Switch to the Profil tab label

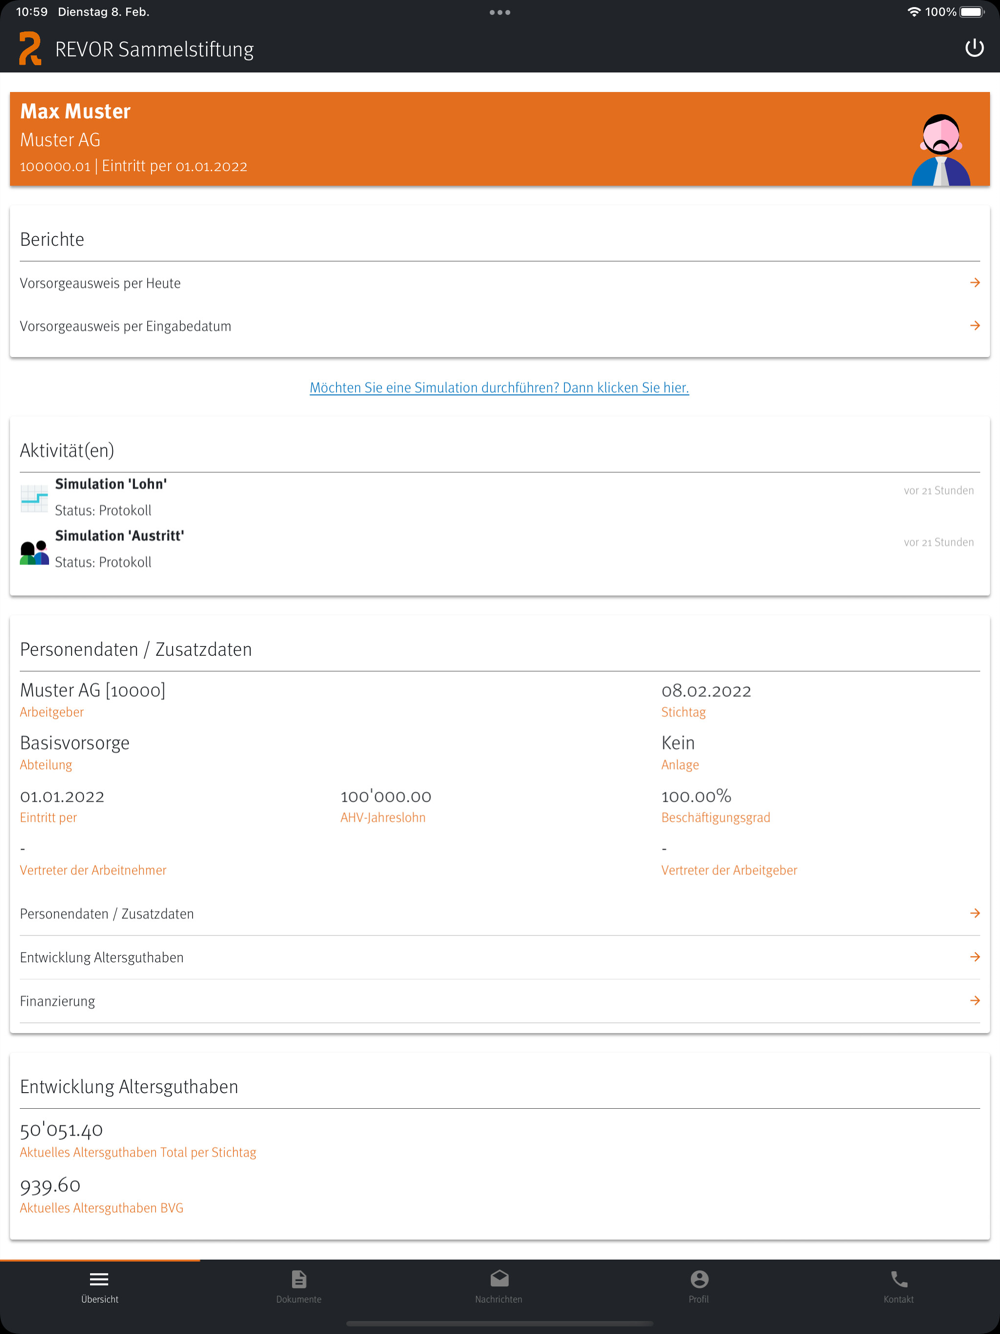pyautogui.click(x=699, y=1299)
